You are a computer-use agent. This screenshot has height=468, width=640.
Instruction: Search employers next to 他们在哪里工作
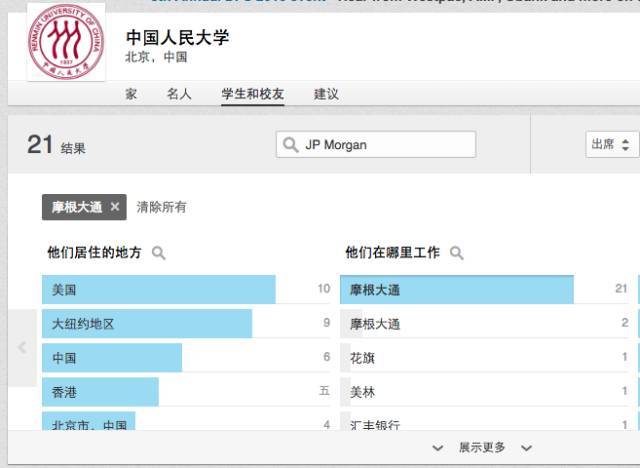pos(456,253)
